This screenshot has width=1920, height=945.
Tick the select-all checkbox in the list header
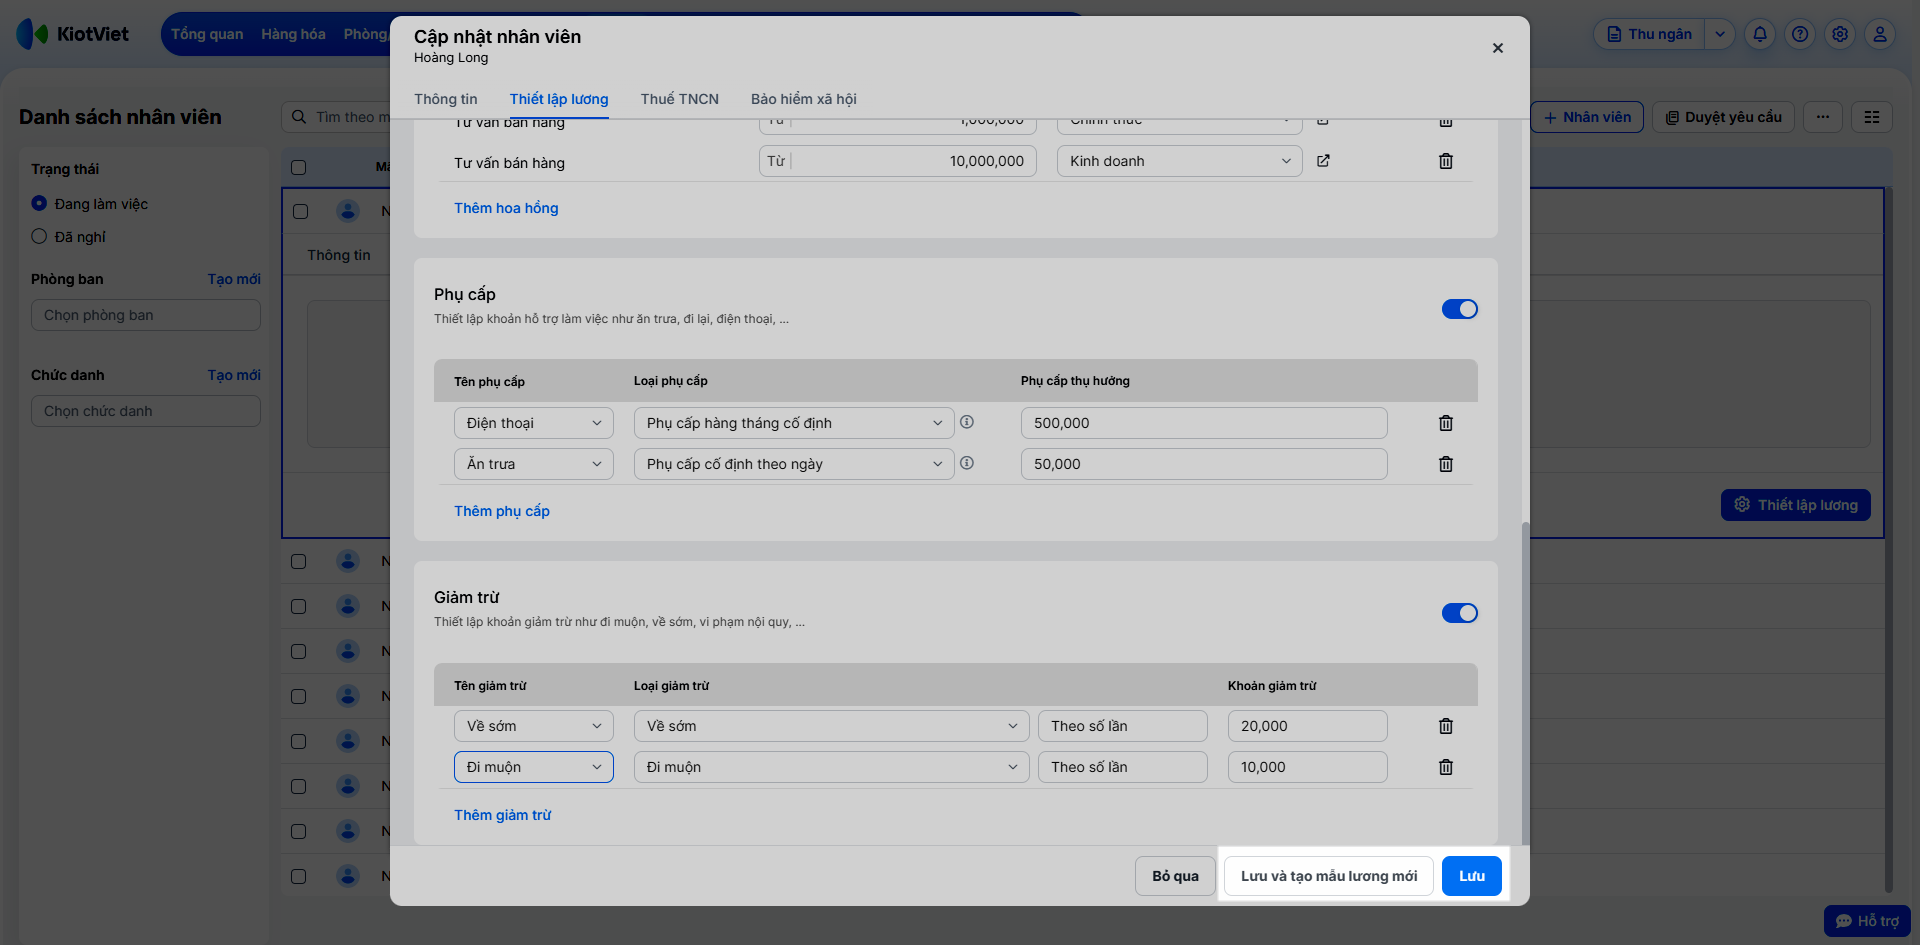click(298, 167)
